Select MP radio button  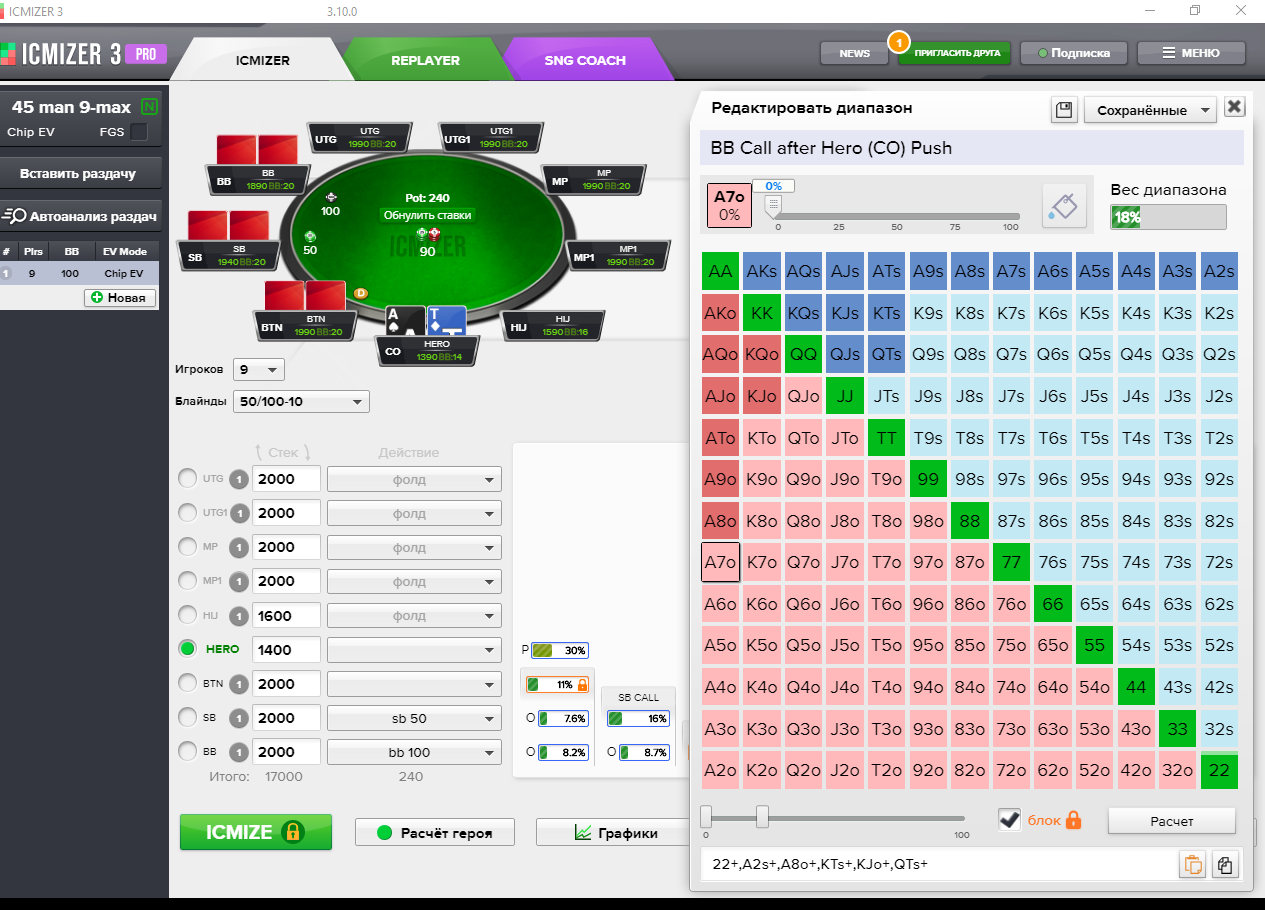pyautogui.click(x=187, y=547)
